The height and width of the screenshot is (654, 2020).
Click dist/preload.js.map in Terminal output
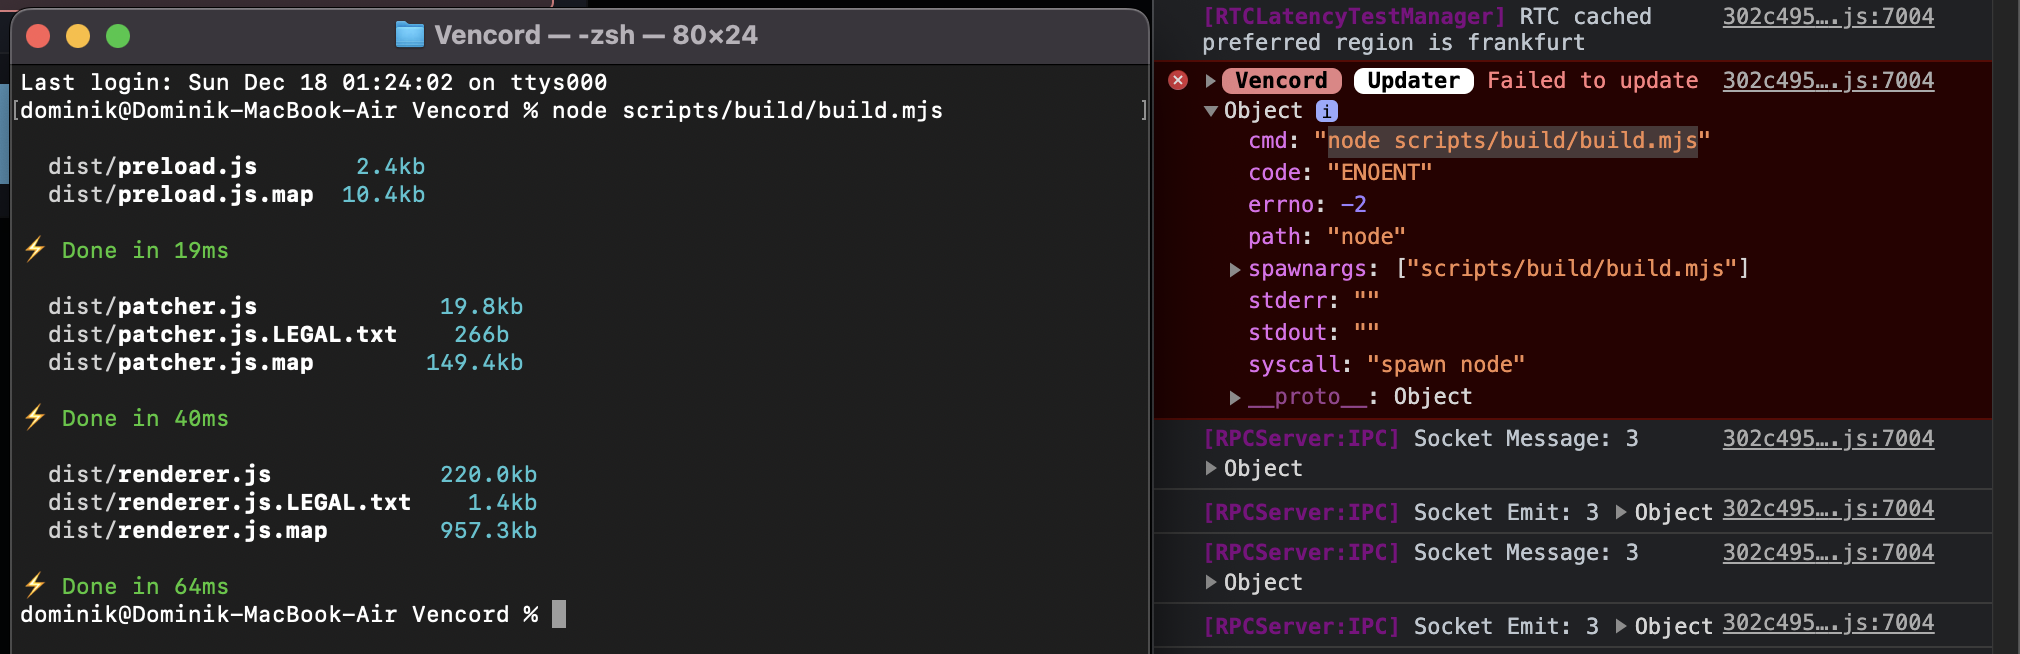coord(180,194)
